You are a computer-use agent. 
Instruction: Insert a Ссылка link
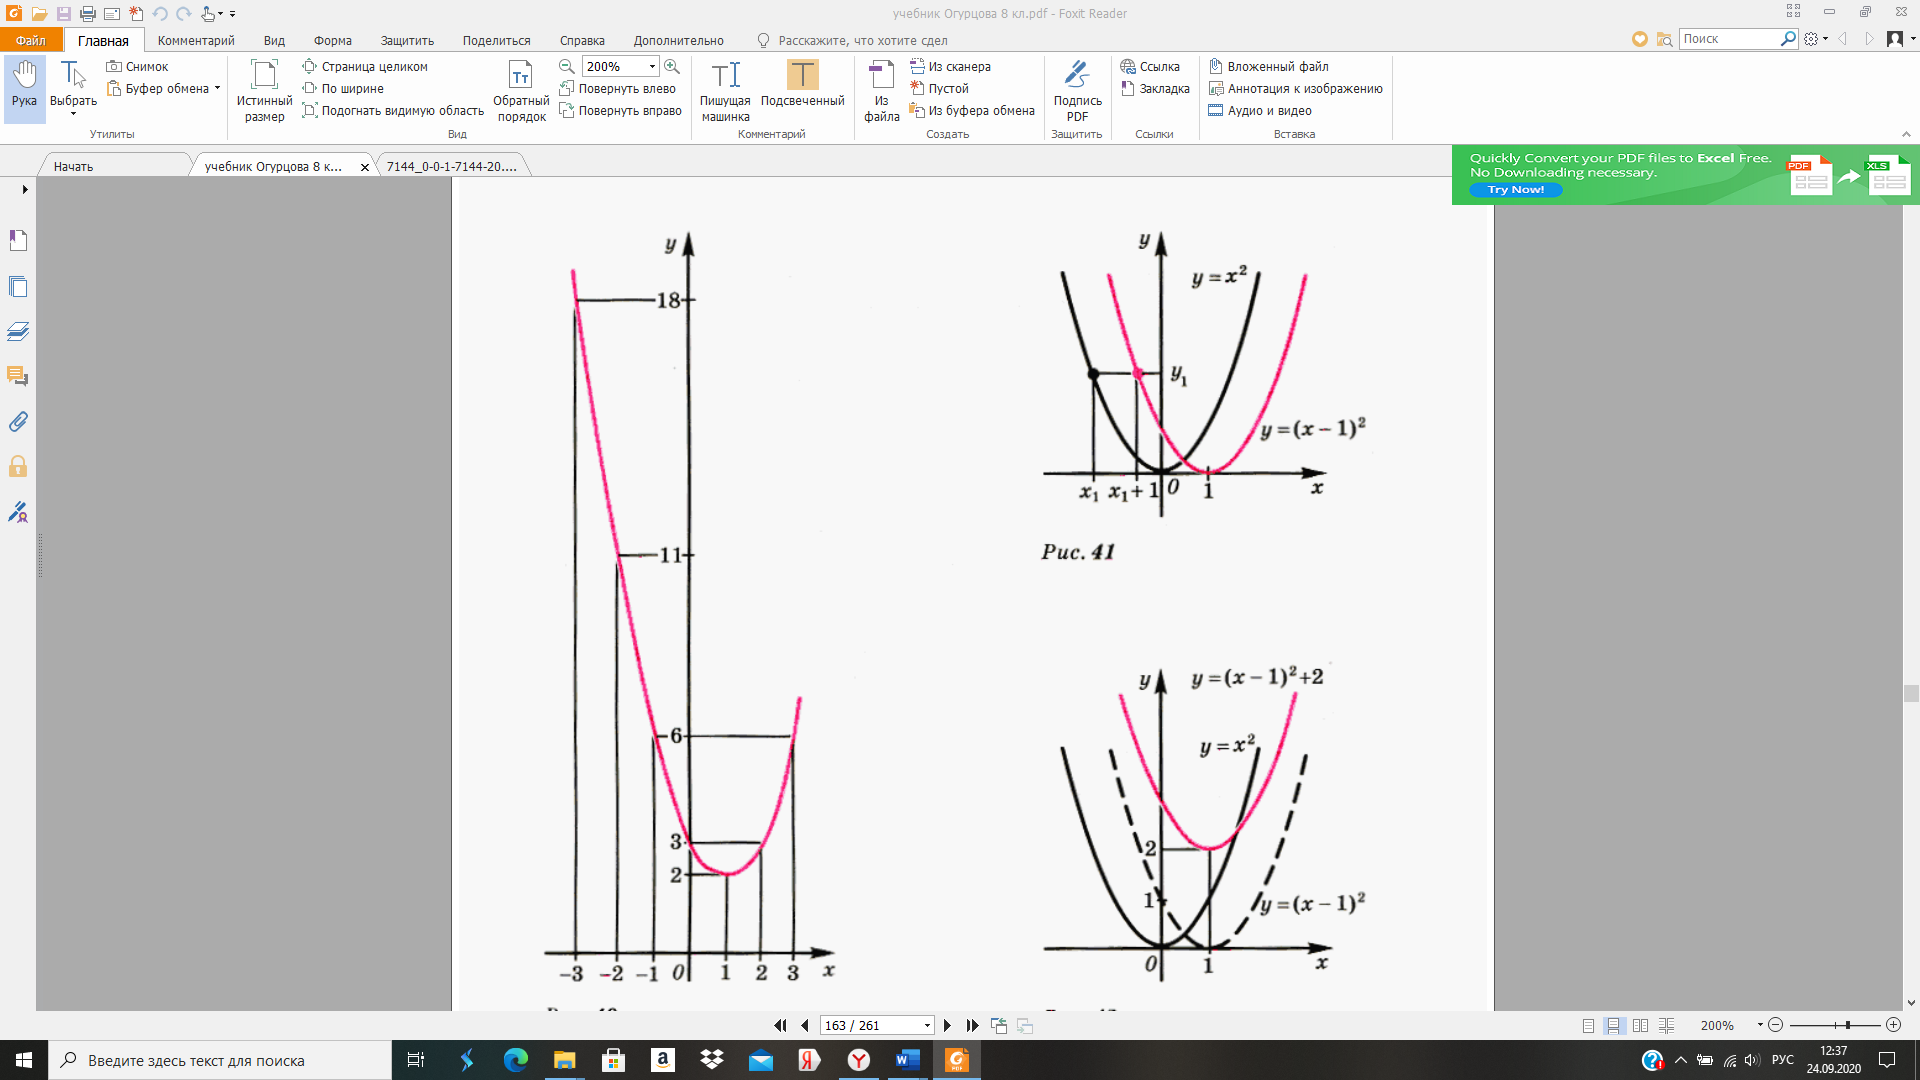click(1150, 66)
